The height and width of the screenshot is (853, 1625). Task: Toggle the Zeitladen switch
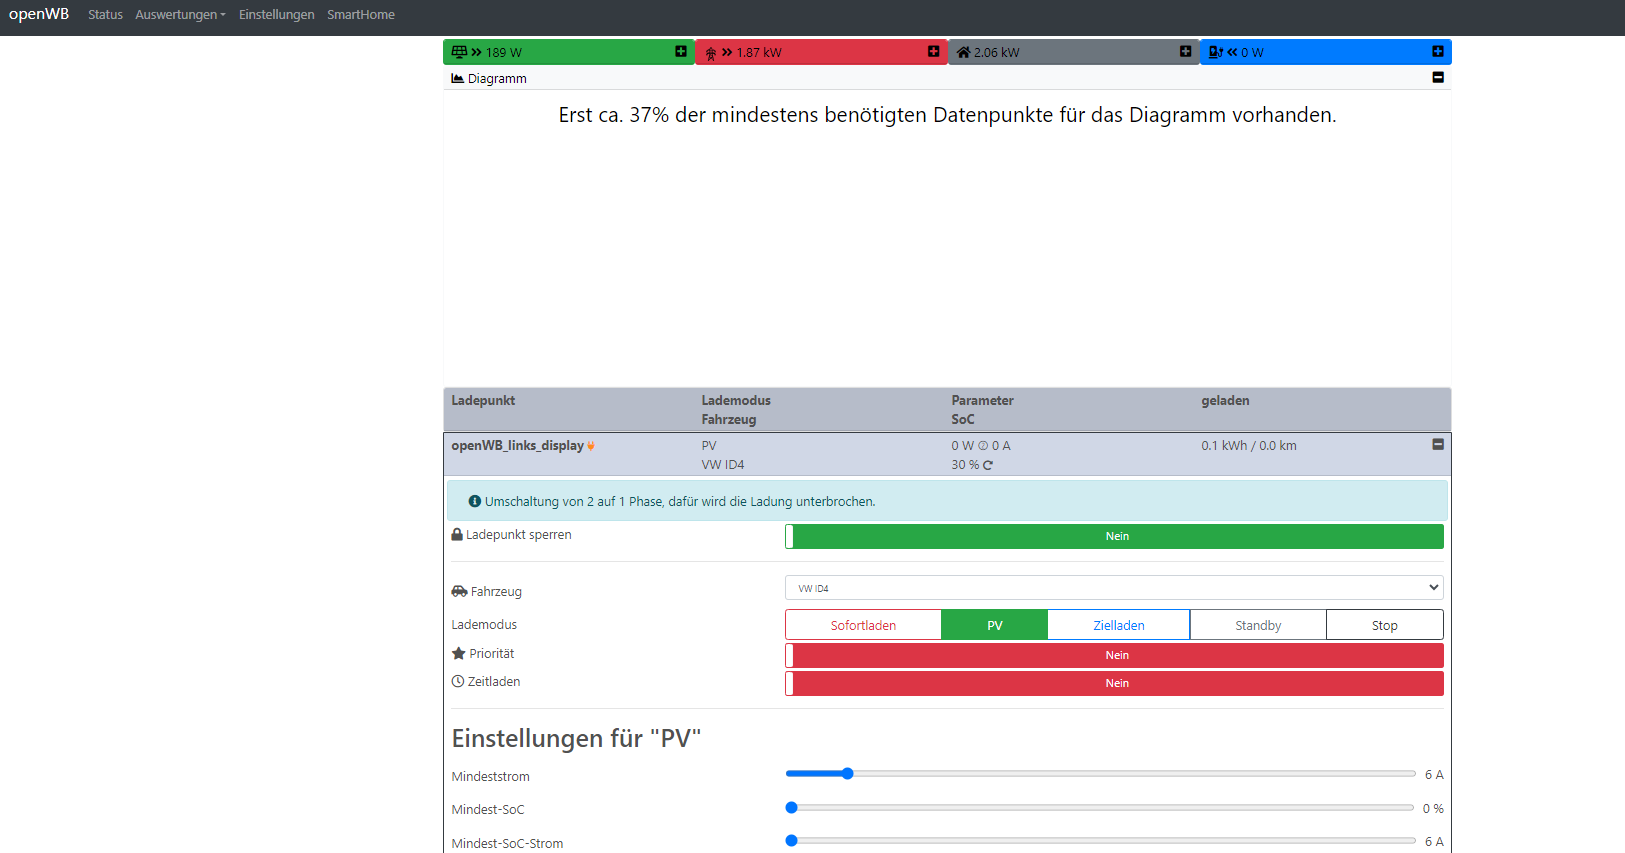(1114, 684)
